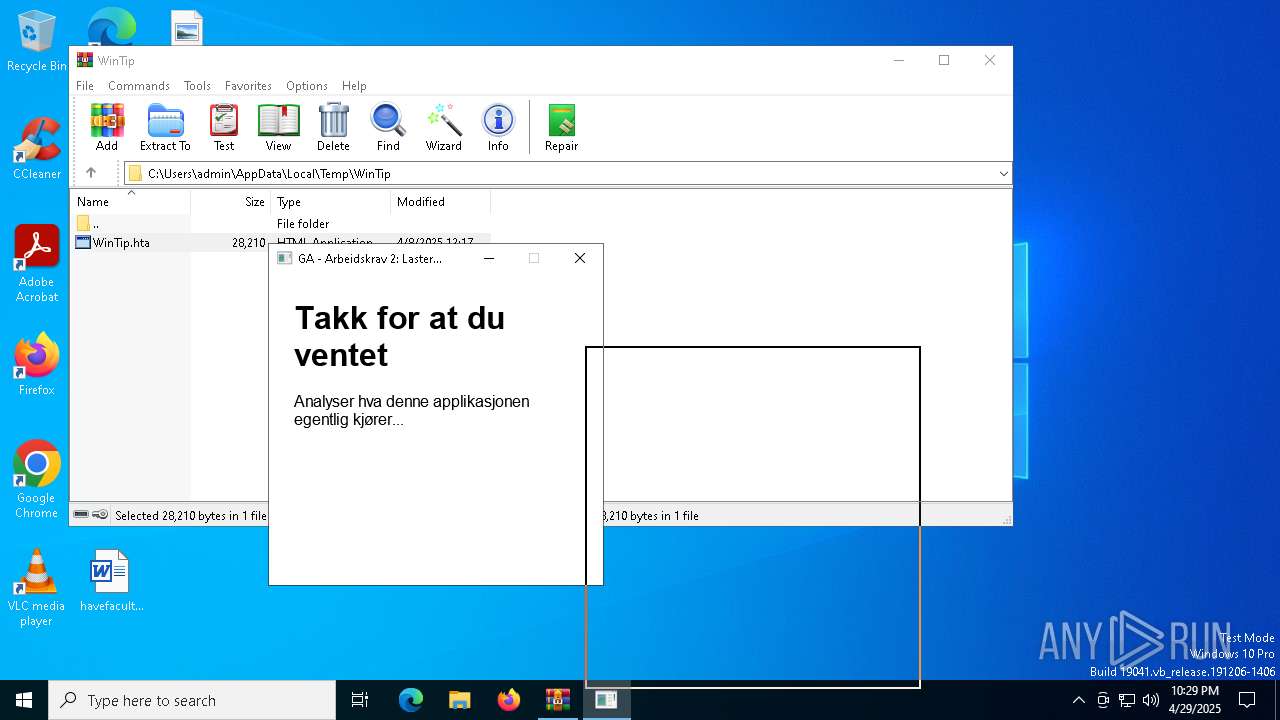This screenshot has height=720, width=1280.
Task: Open the Tools menu
Action: pyautogui.click(x=197, y=86)
